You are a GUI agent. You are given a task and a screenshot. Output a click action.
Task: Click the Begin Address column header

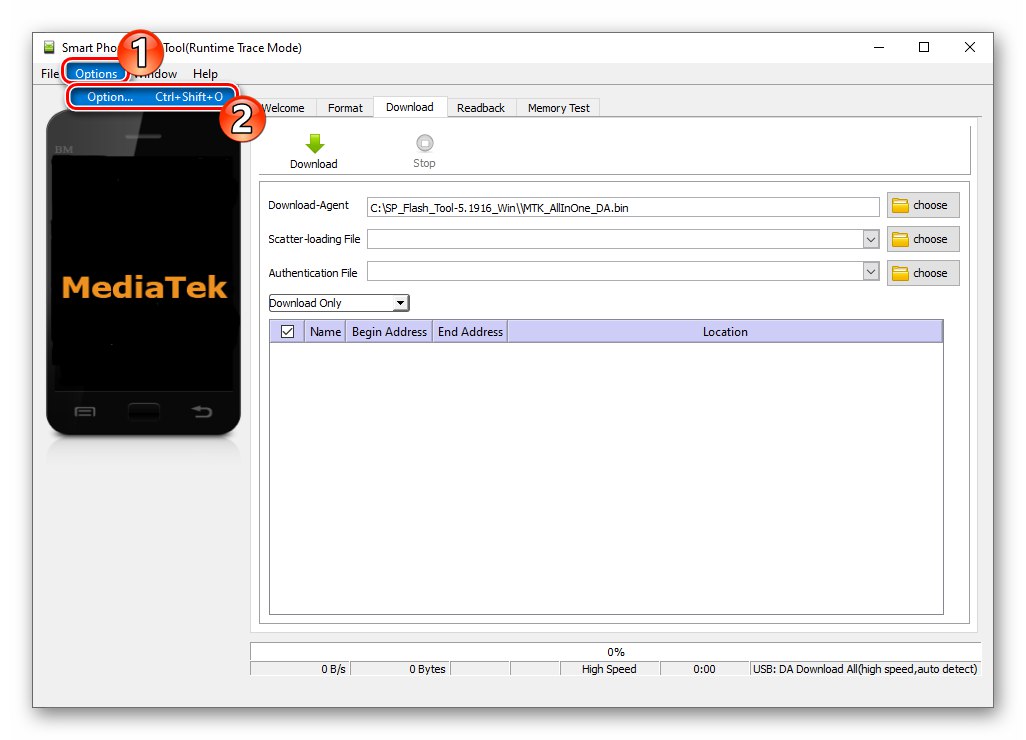(x=389, y=332)
